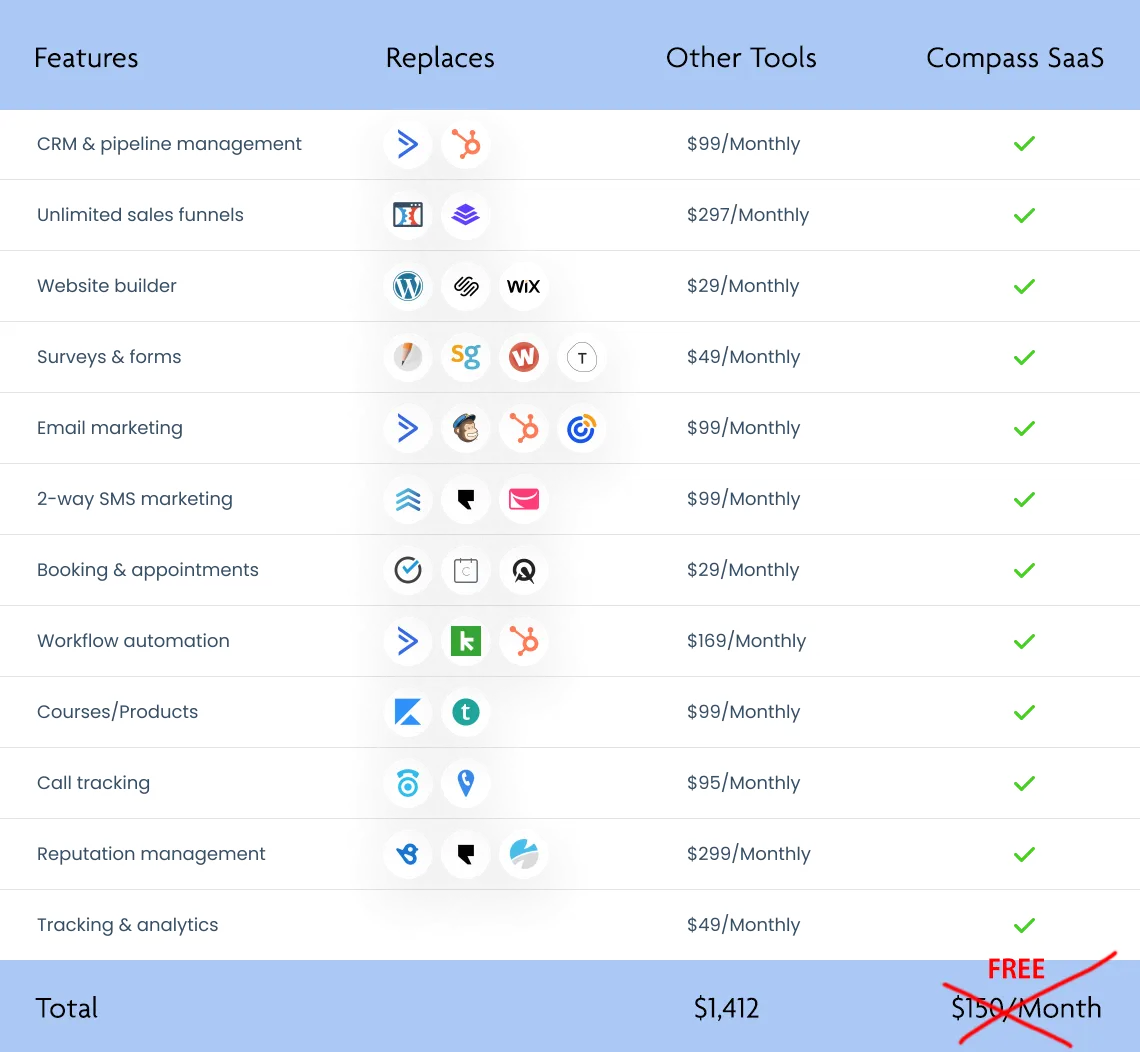
Task: Click the 'Compass SaaS' column header
Action: tap(1015, 58)
